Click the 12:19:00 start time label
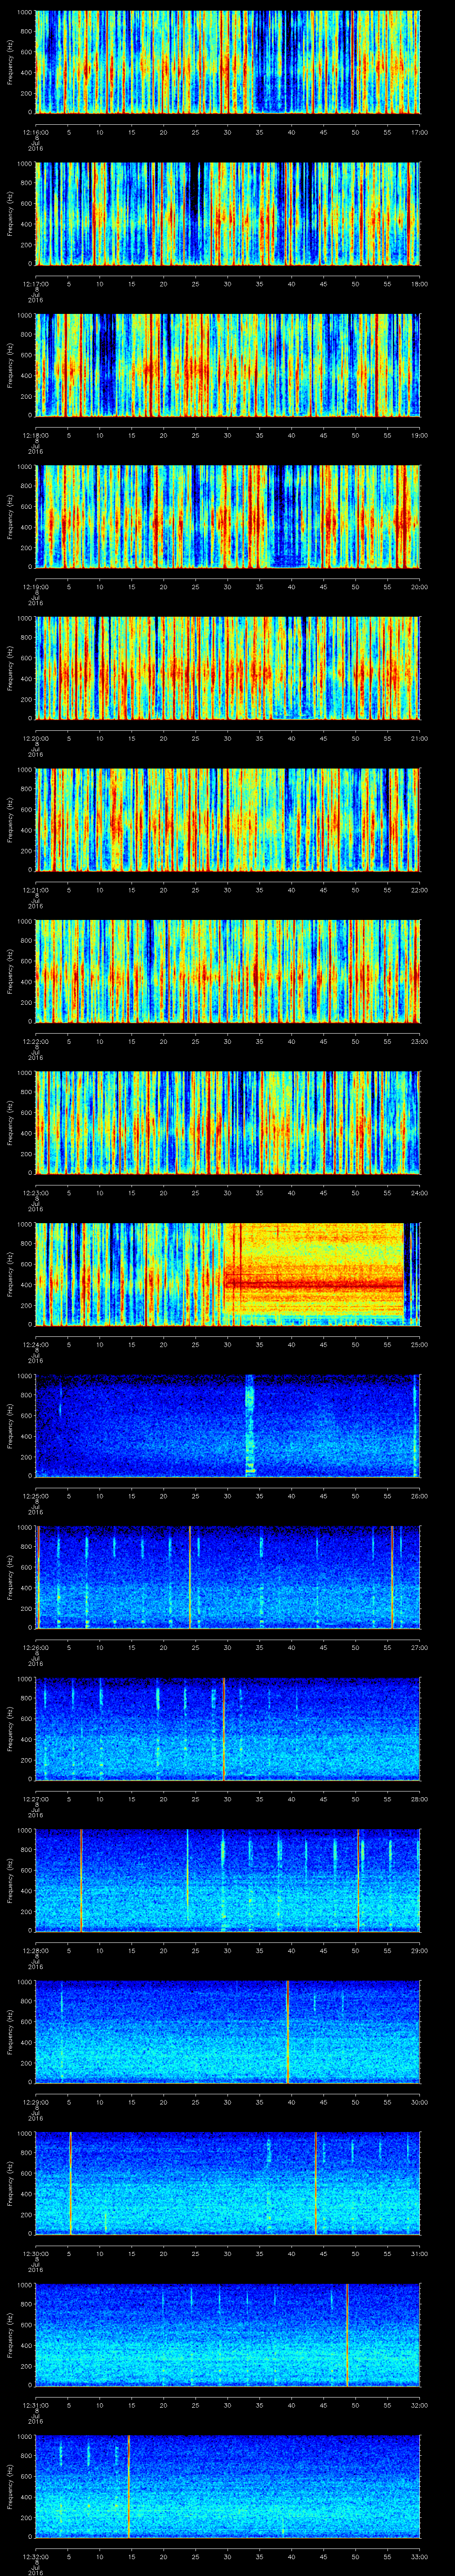455x2576 pixels. click(x=36, y=587)
